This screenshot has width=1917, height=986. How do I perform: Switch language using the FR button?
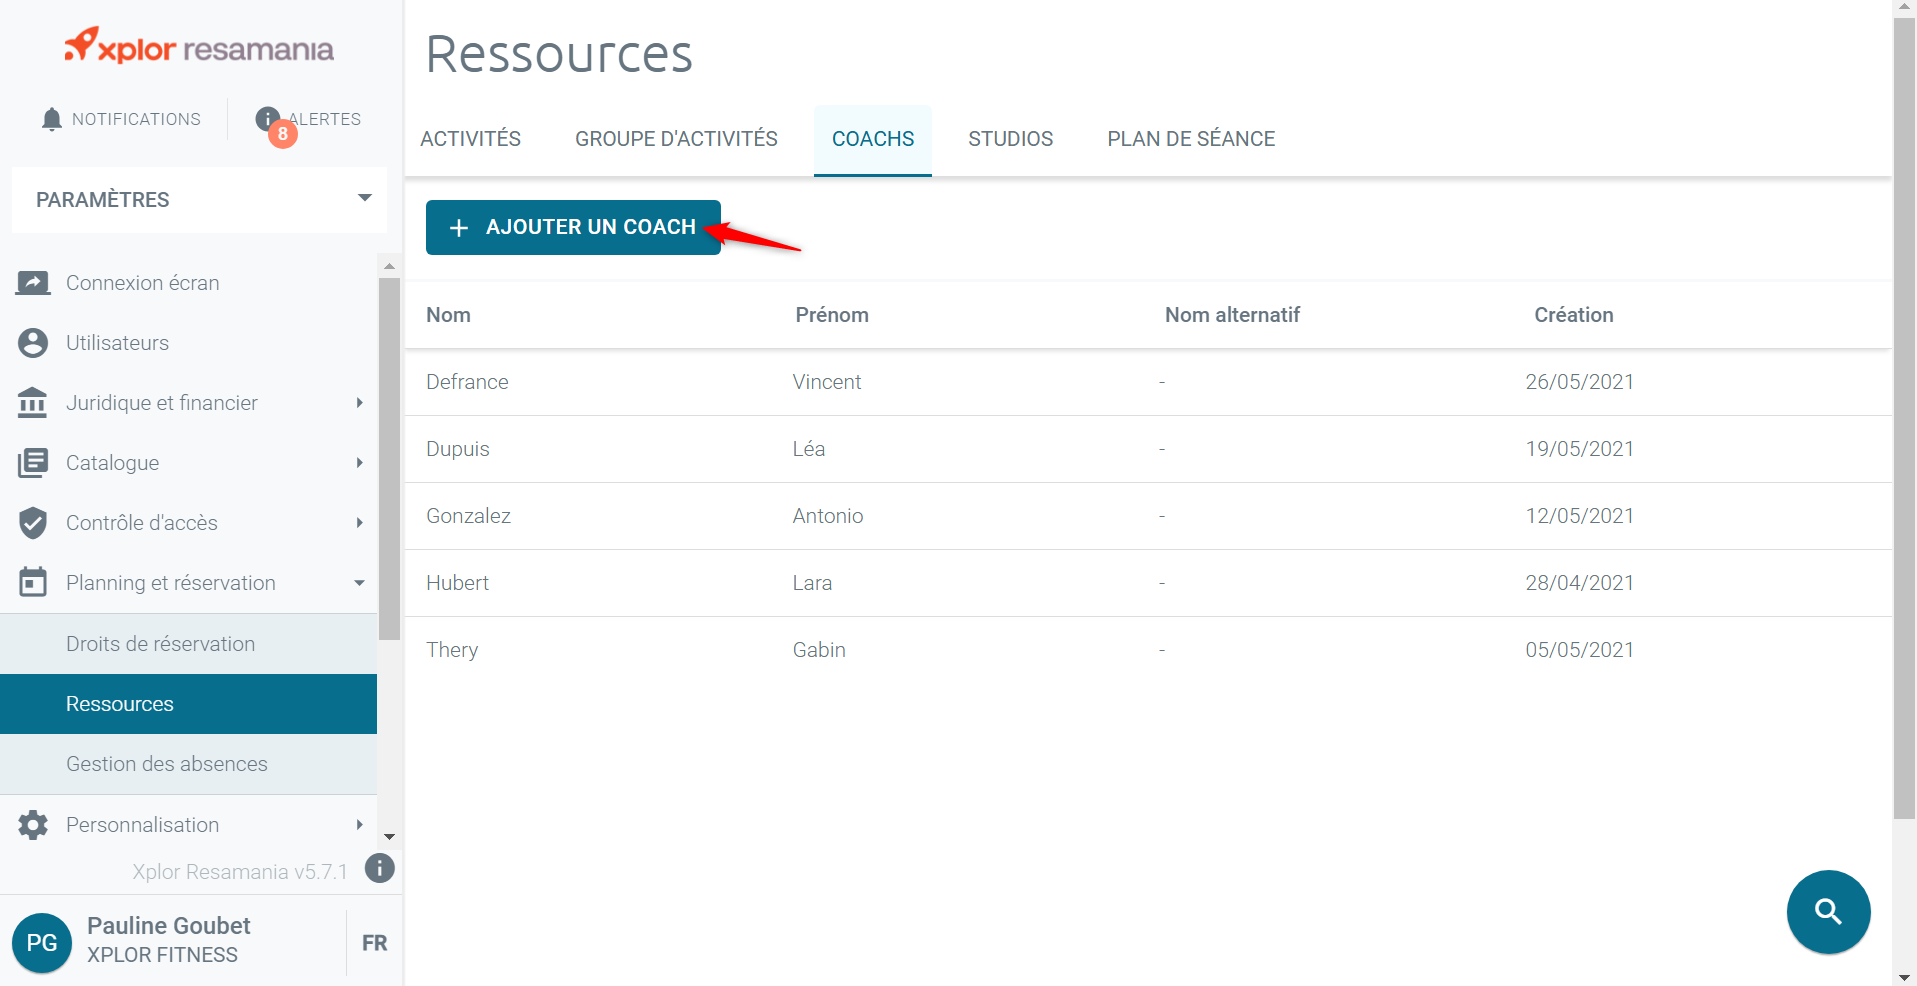pyautogui.click(x=374, y=943)
